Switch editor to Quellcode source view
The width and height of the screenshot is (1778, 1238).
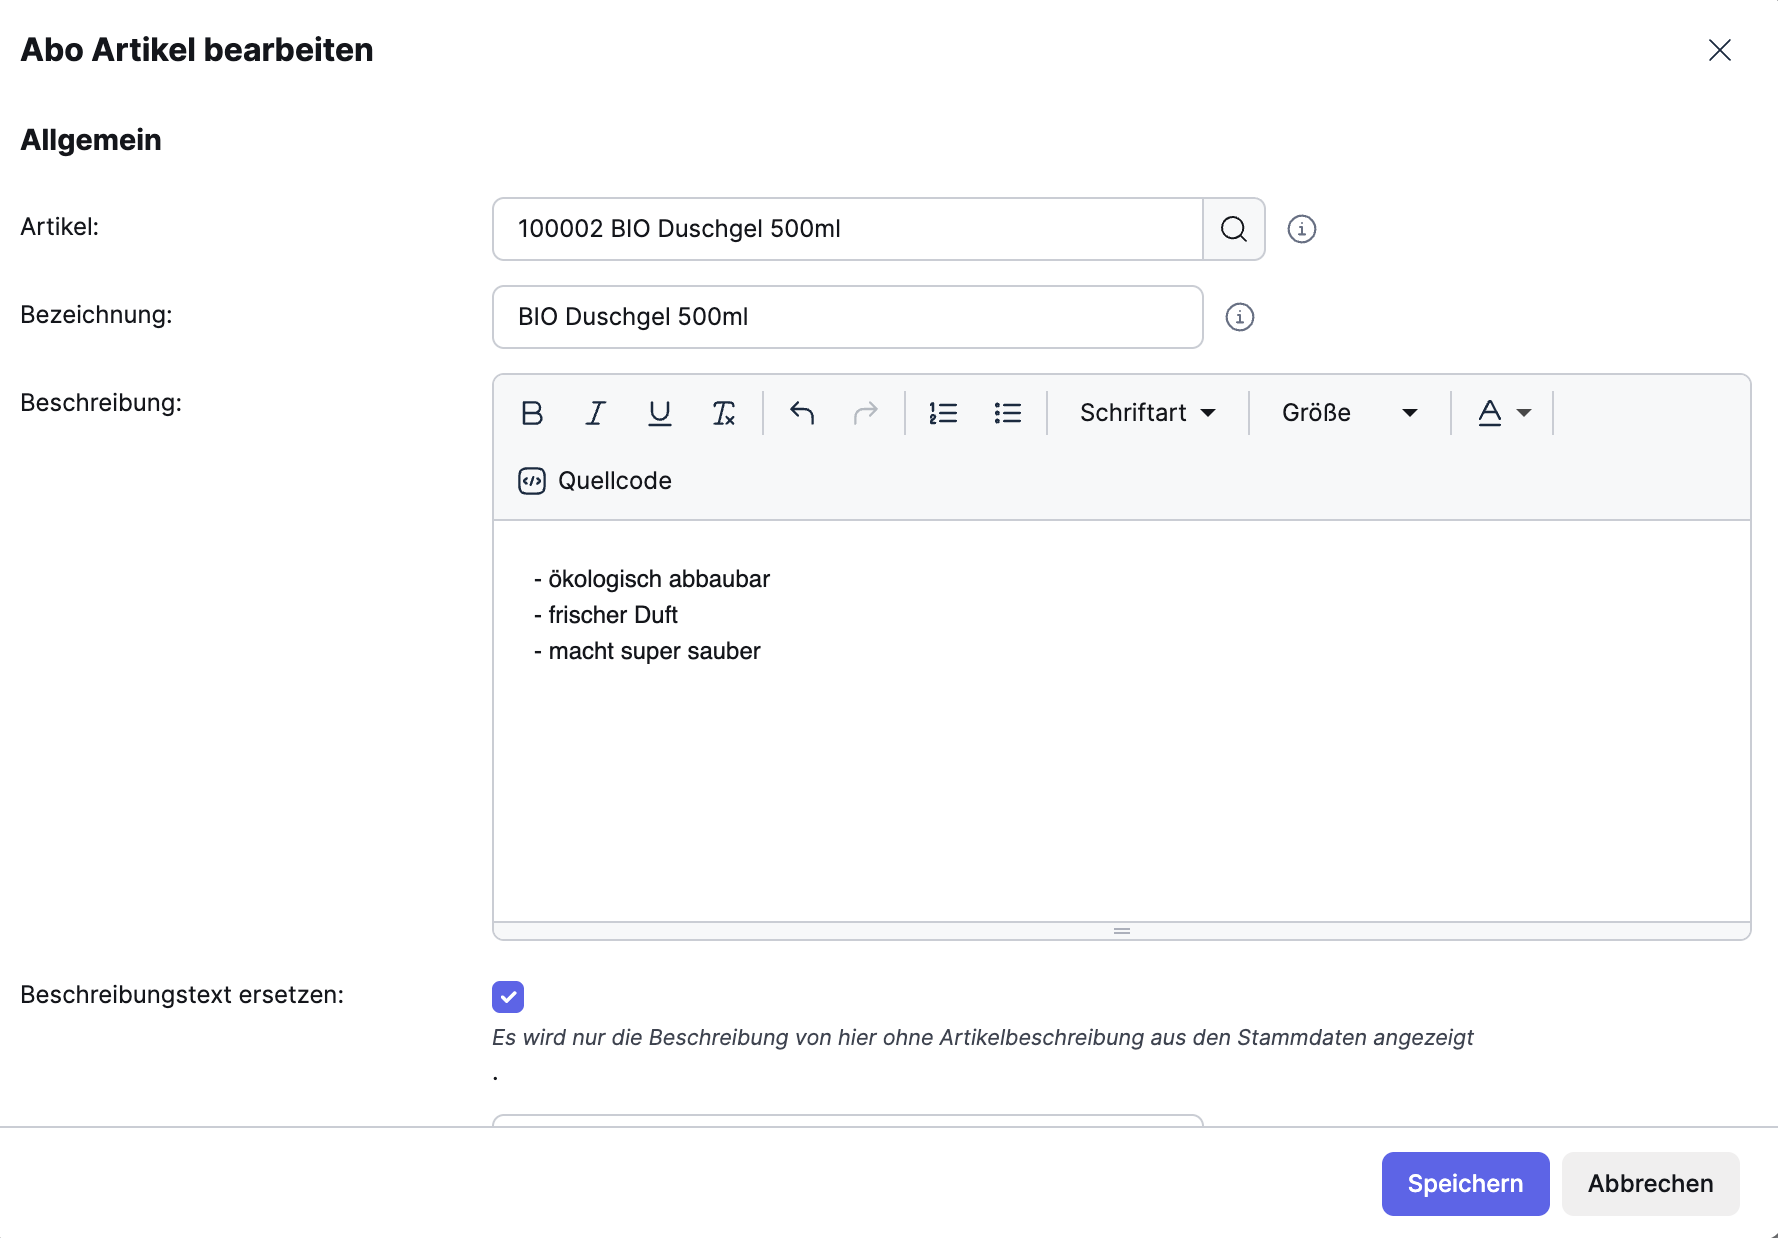(595, 481)
